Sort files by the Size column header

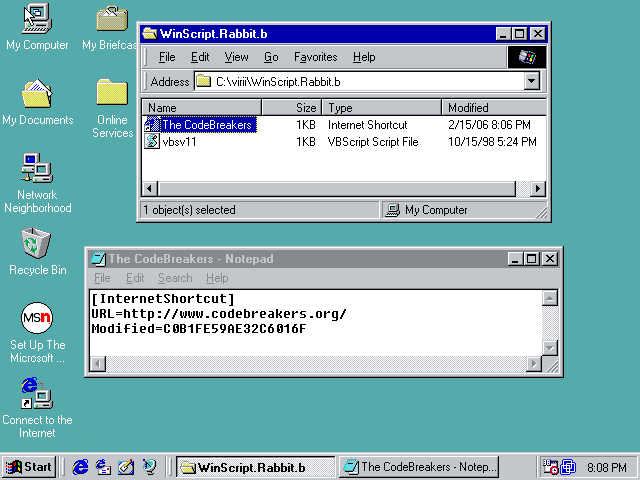[292, 107]
